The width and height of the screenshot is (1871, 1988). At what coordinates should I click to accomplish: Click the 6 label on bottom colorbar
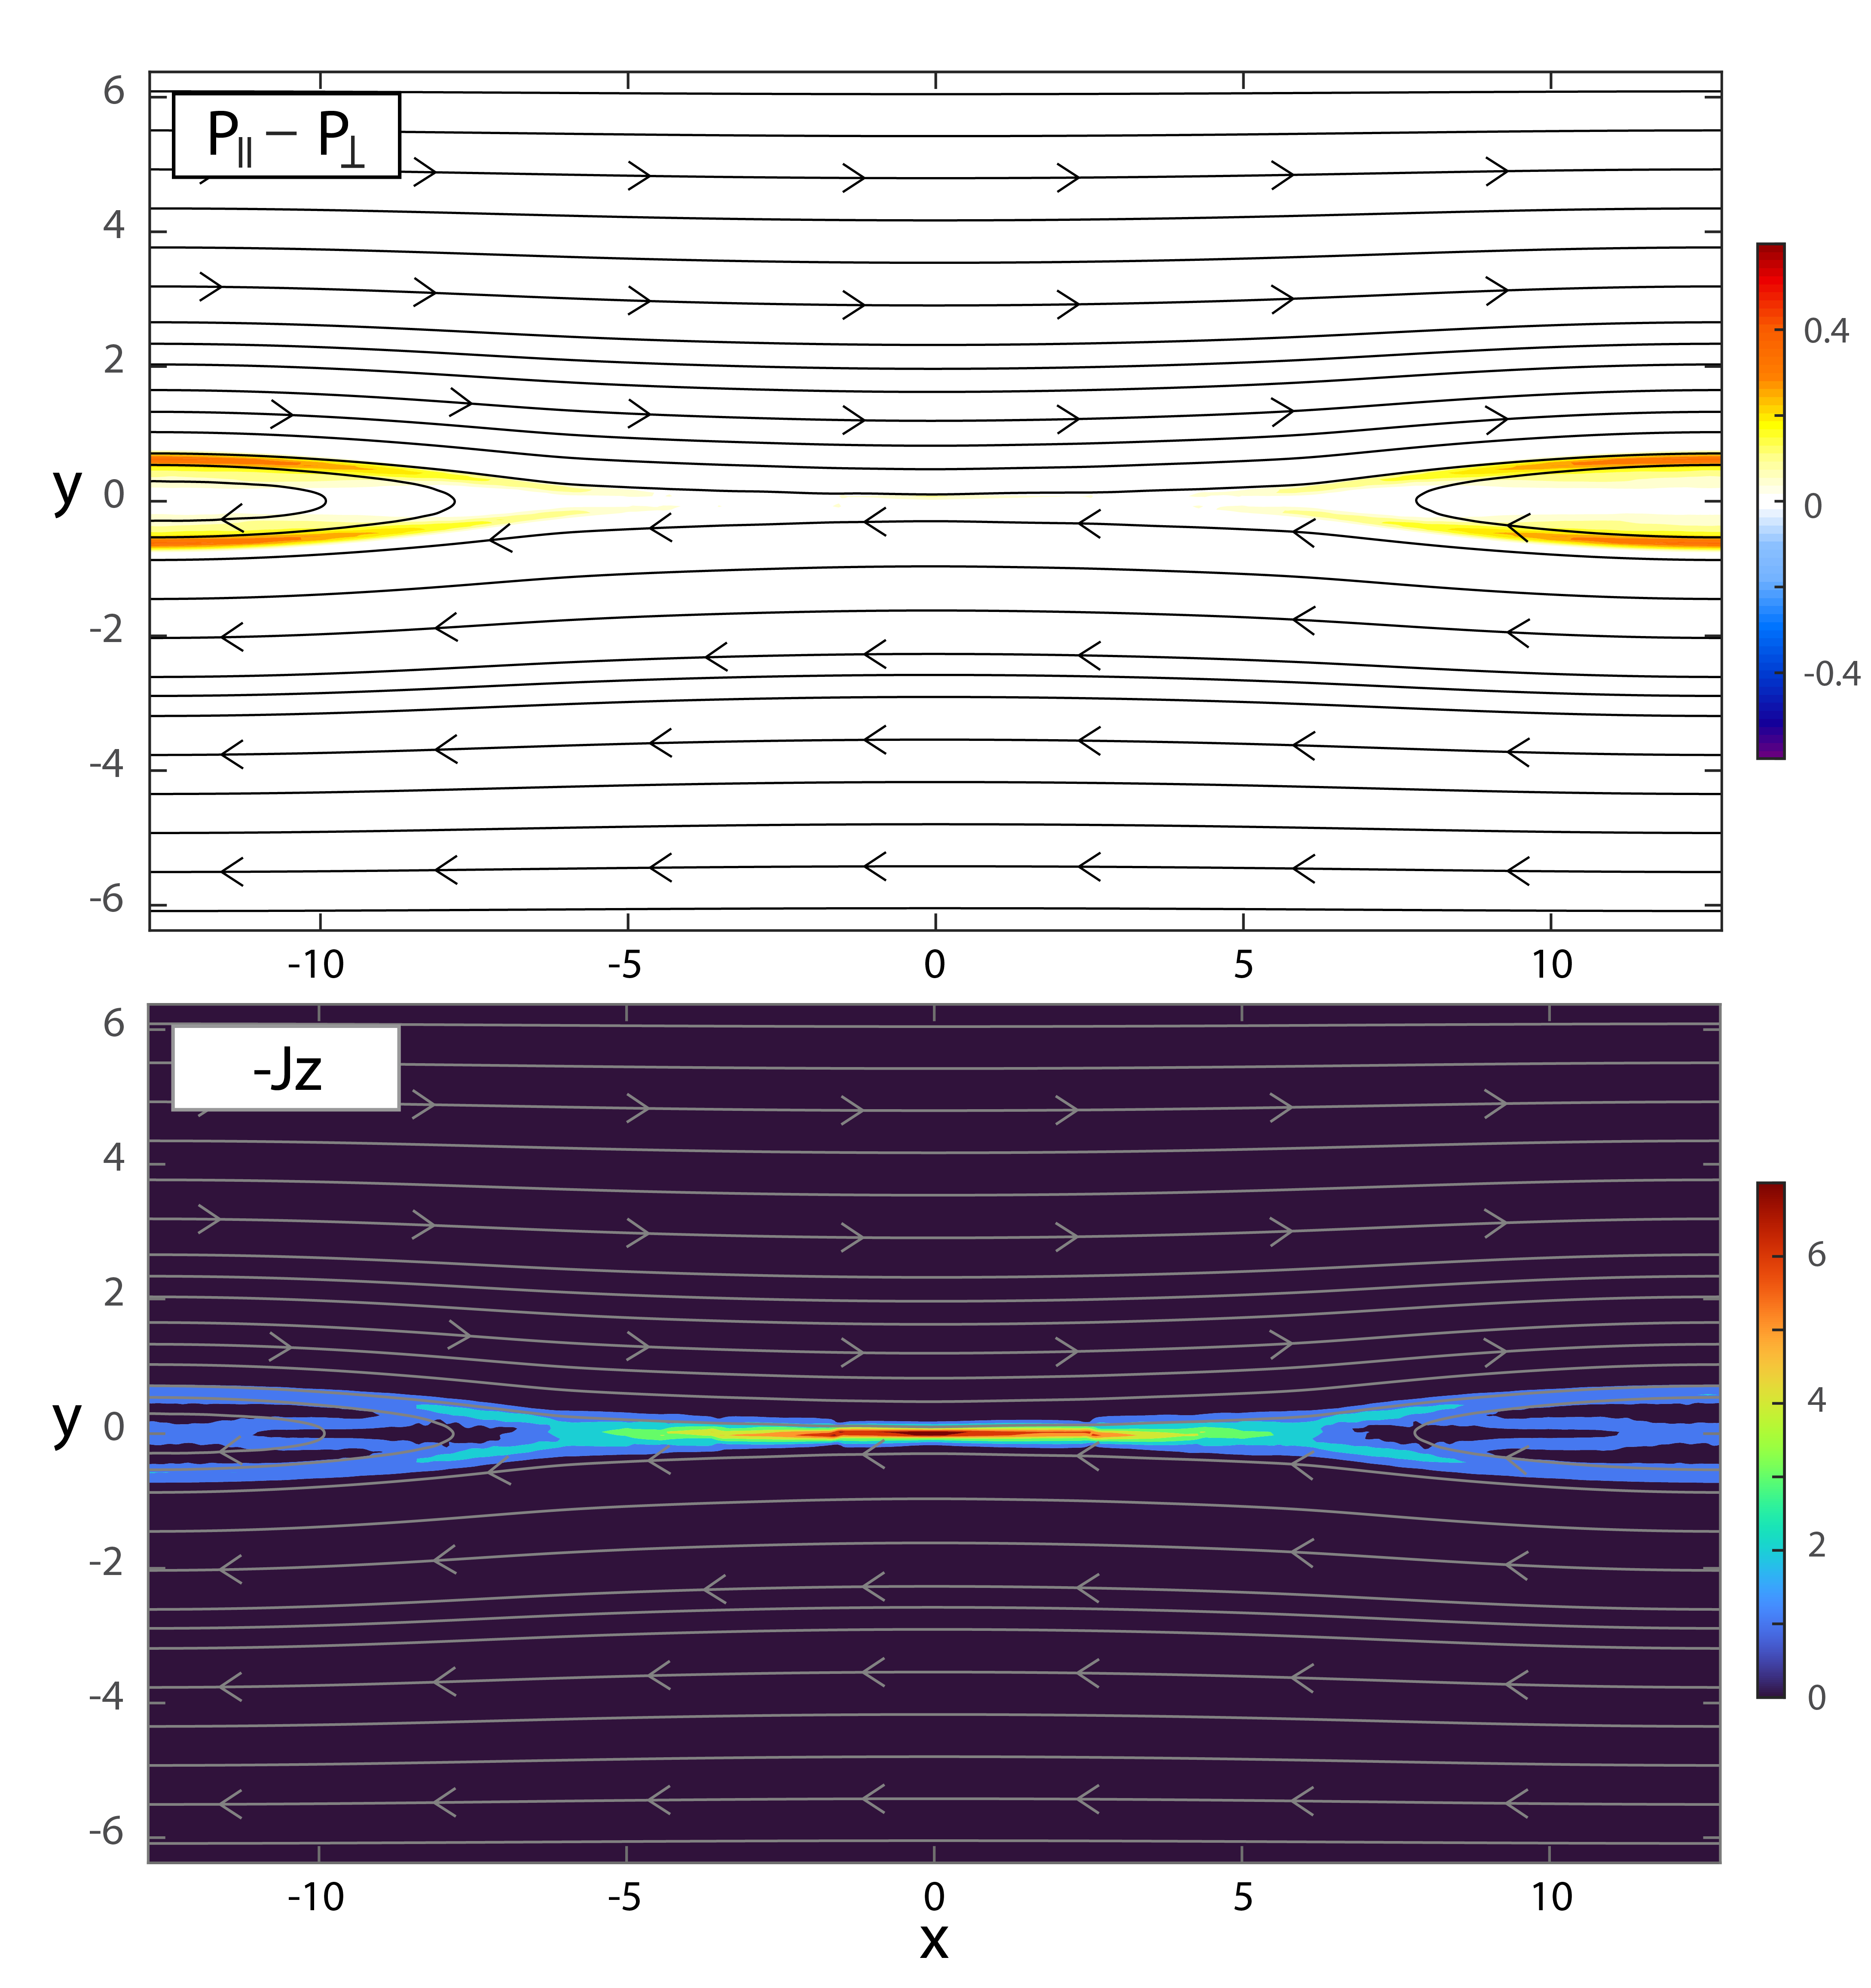pyautogui.click(x=1816, y=1254)
